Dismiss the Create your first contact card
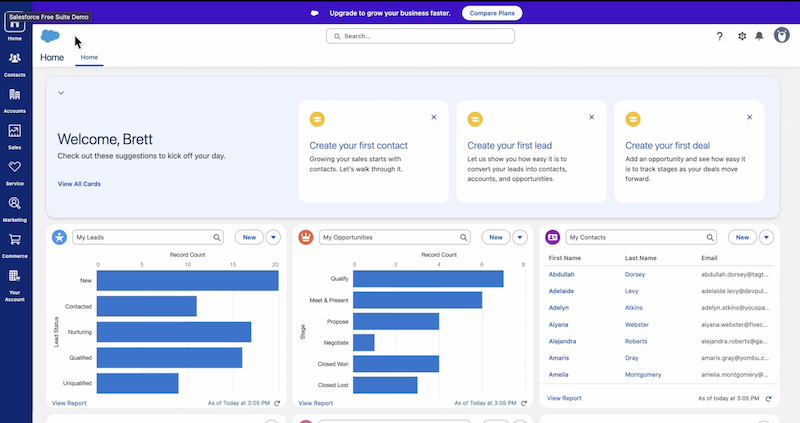800x423 pixels. pyautogui.click(x=433, y=117)
